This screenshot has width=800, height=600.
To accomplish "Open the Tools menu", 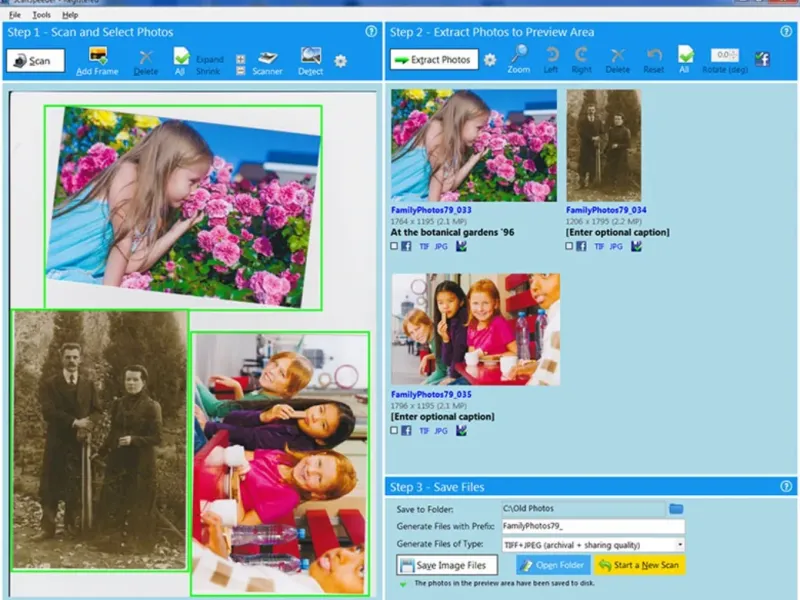I will [x=41, y=16].
